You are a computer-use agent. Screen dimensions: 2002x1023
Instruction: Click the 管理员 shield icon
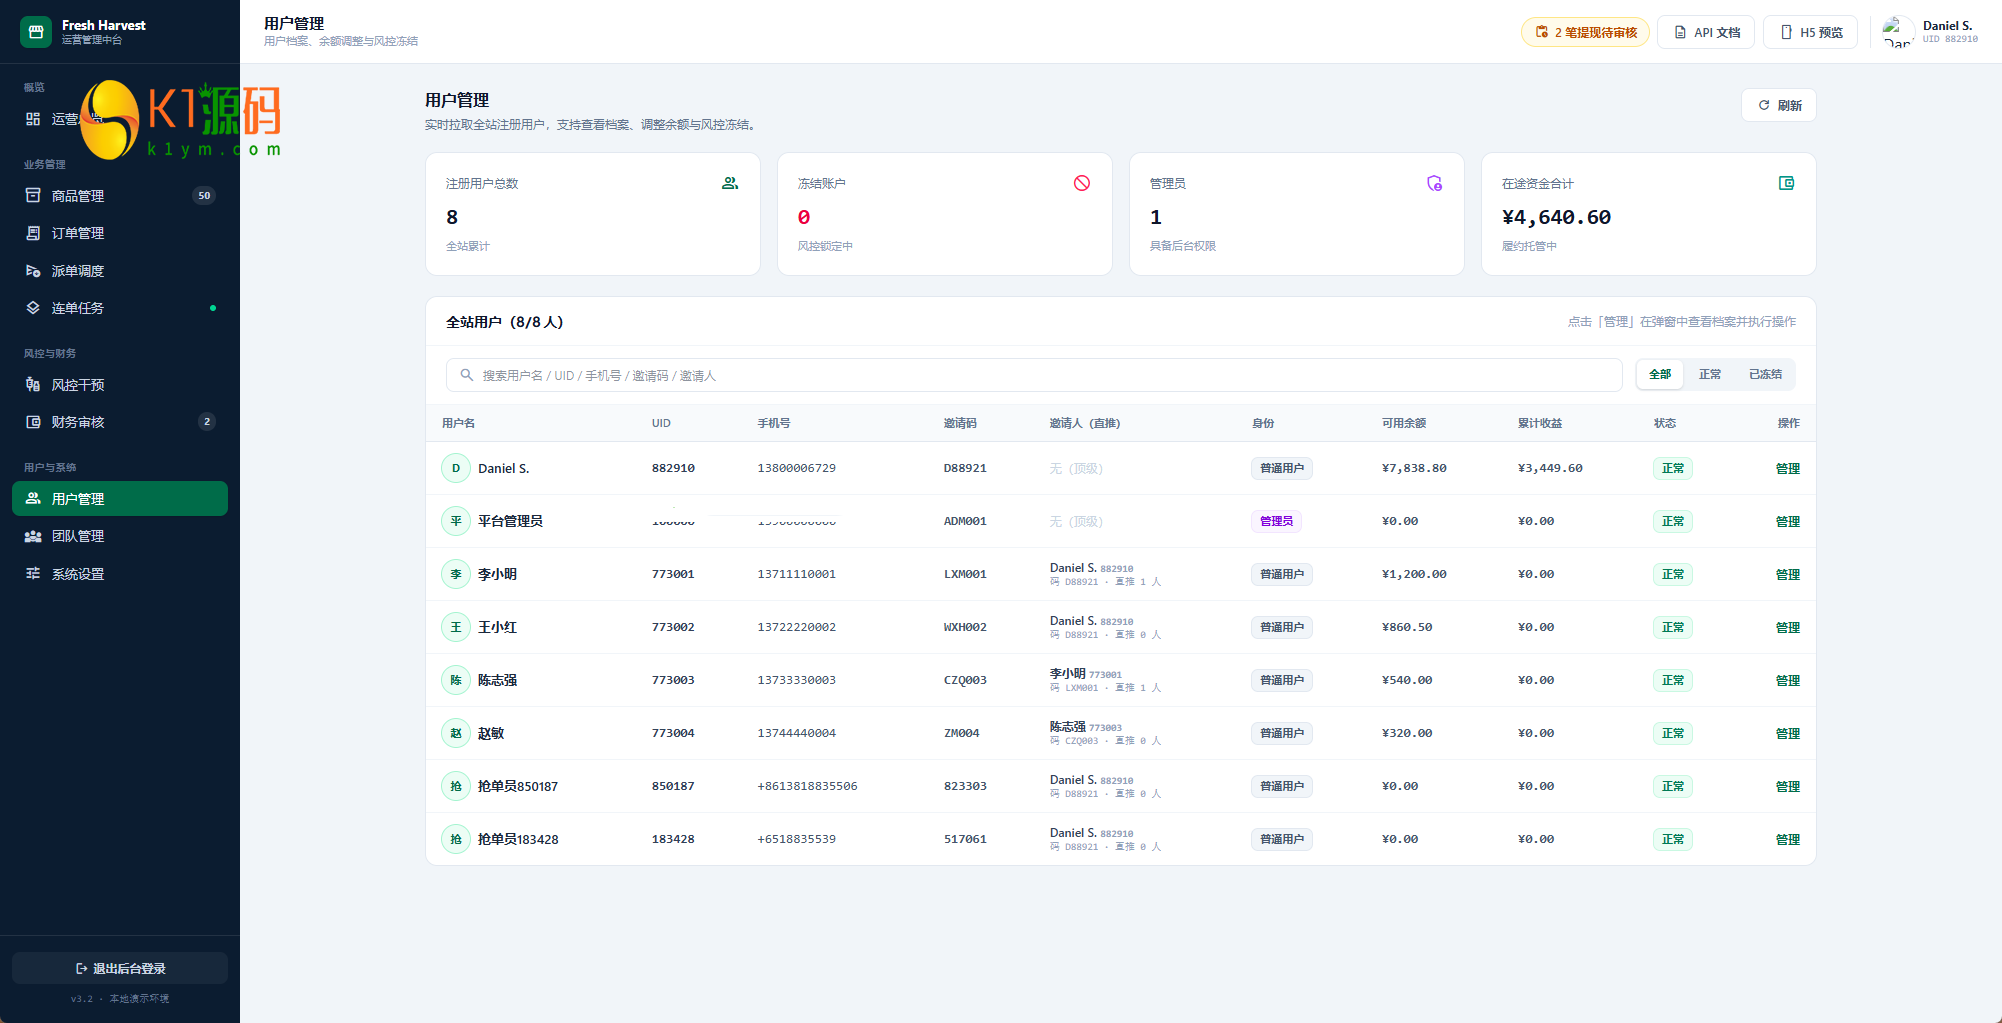1434,183
